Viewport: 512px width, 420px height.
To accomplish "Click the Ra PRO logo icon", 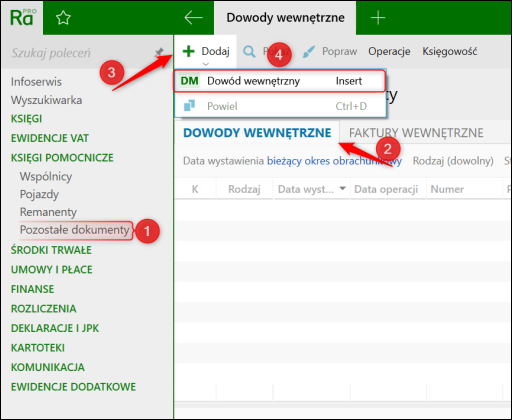I will coord(22,18).
